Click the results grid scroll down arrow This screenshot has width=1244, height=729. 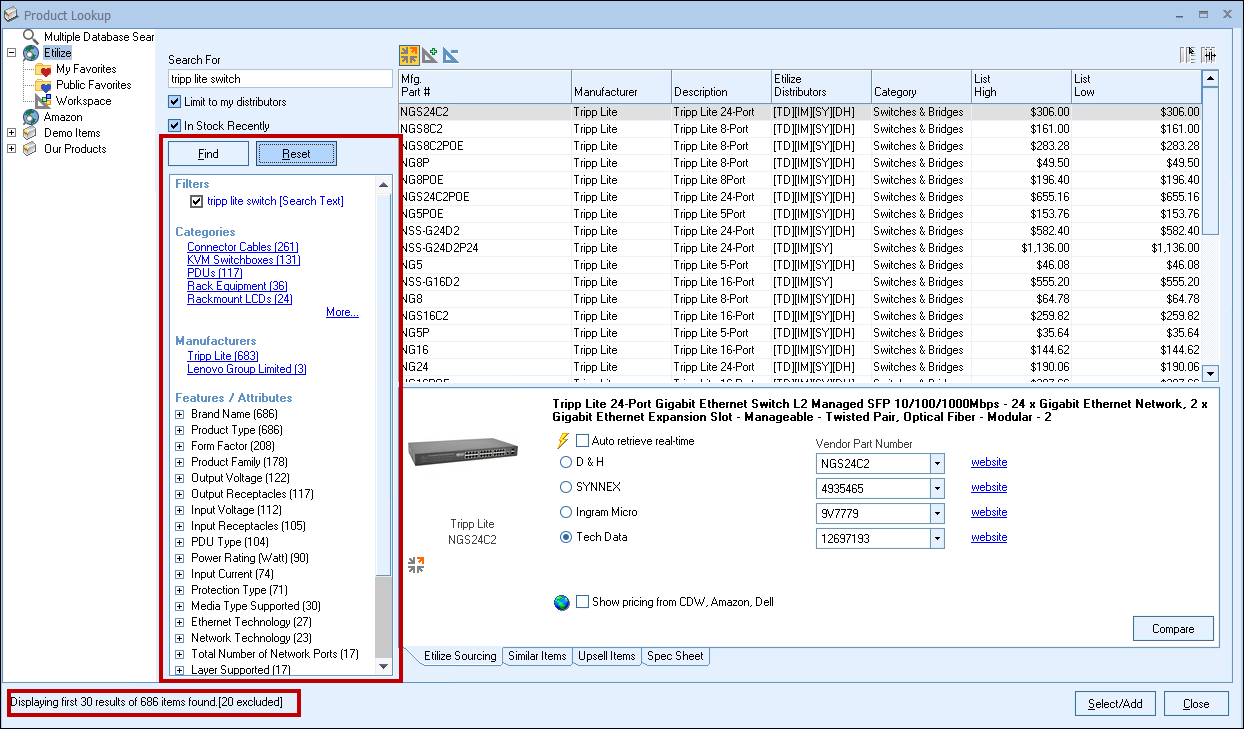(x=1211, y=373)
